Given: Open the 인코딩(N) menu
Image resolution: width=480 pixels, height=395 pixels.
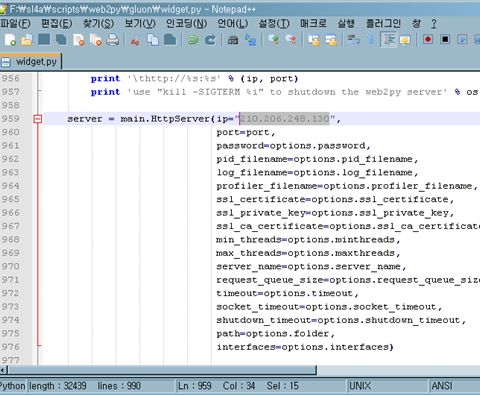Looking at the screenshot, I should (186, 24).
